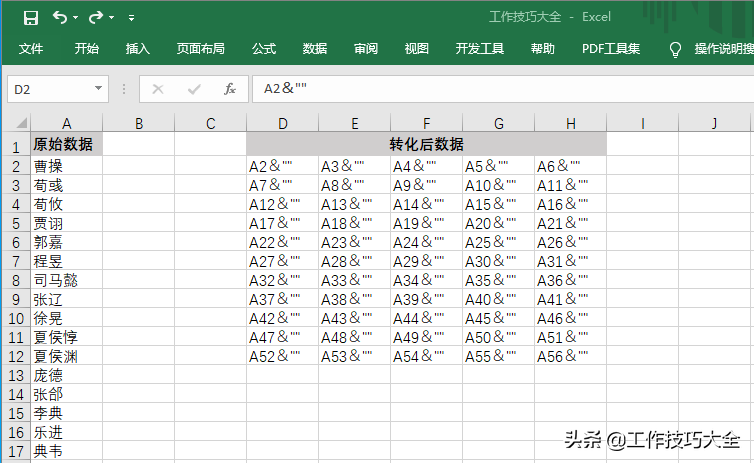The height and width of the screenshot is (463, 754).
Task: Open the 页面布局 ribbon tab
Action: 201,49
